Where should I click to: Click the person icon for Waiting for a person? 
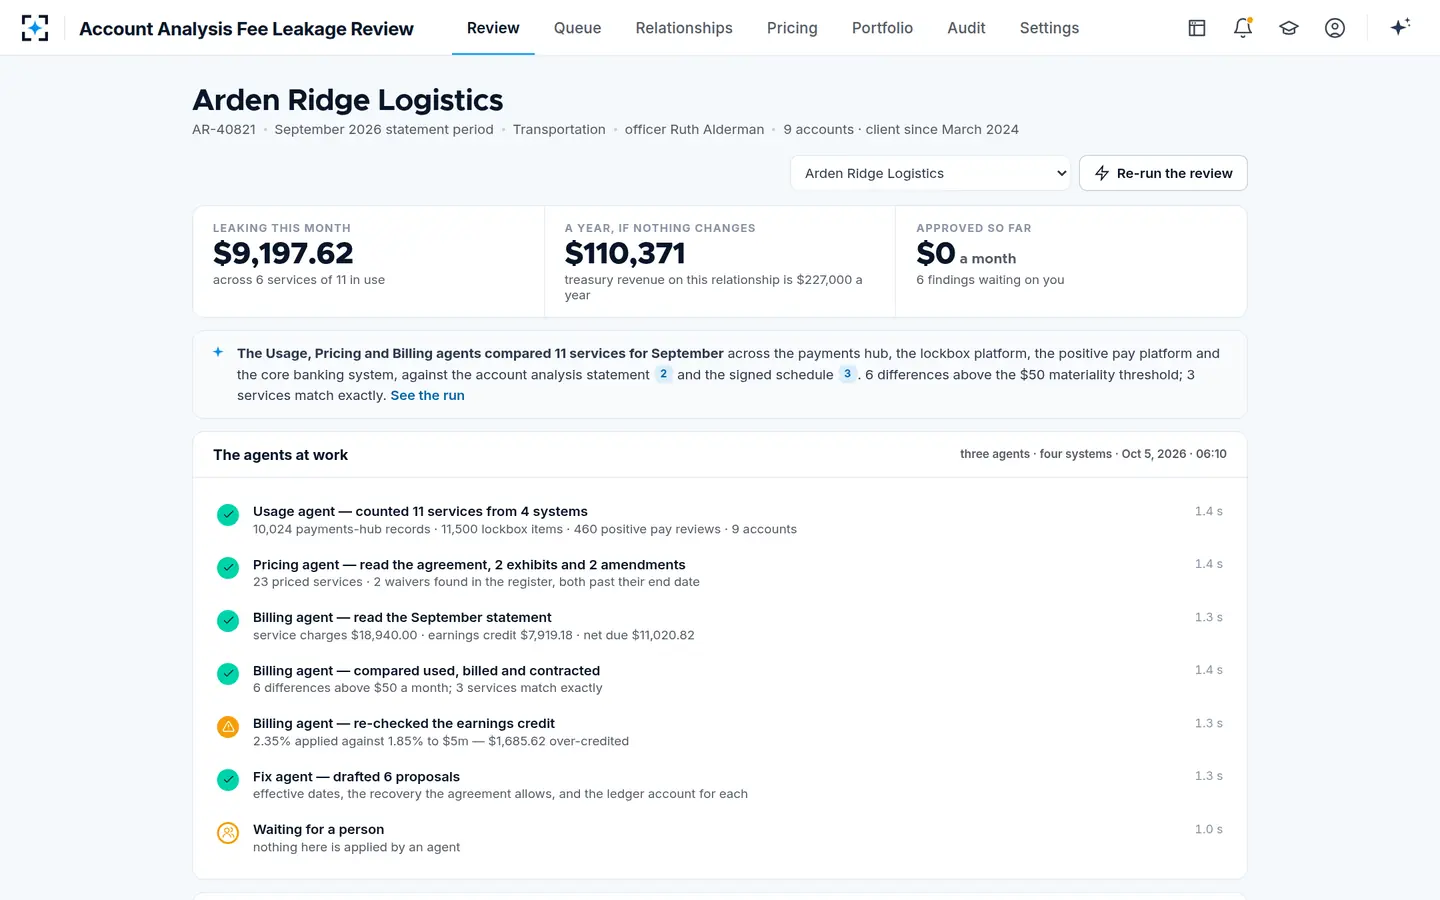(x=228, y=833)
